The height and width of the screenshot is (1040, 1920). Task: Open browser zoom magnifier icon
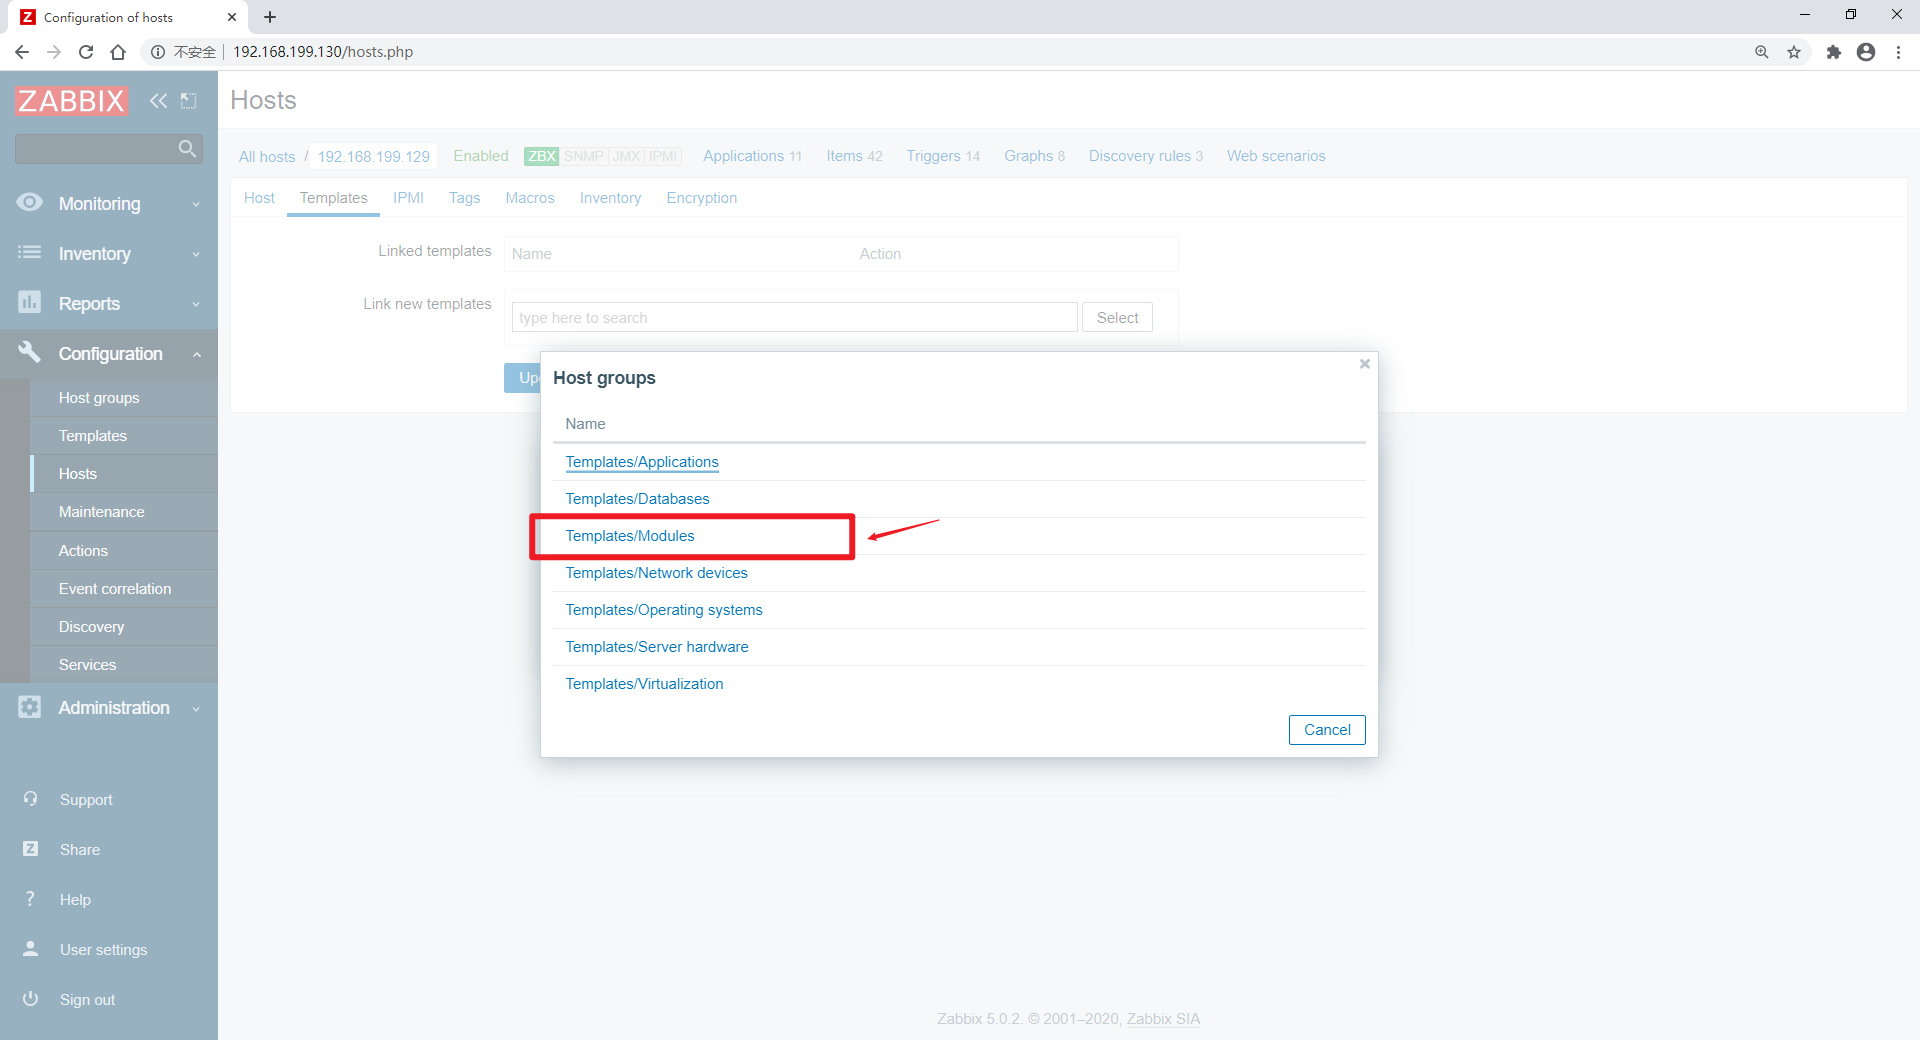pyautogui.click(x=1762, y=52)
